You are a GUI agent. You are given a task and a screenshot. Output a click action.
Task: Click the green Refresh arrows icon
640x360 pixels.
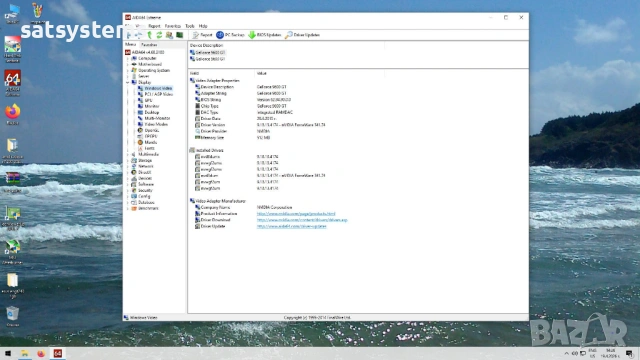159,35
